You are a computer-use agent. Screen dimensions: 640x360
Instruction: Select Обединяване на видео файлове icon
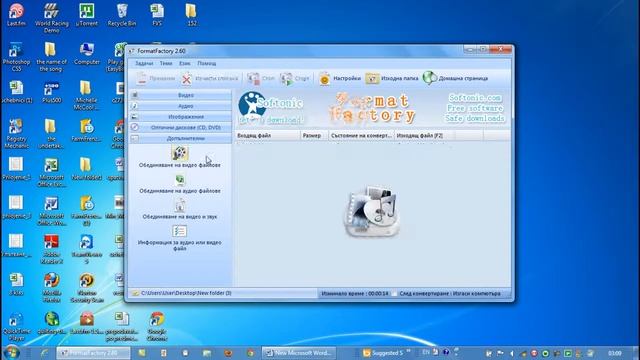pyautogui.click(x=180, y=153)
